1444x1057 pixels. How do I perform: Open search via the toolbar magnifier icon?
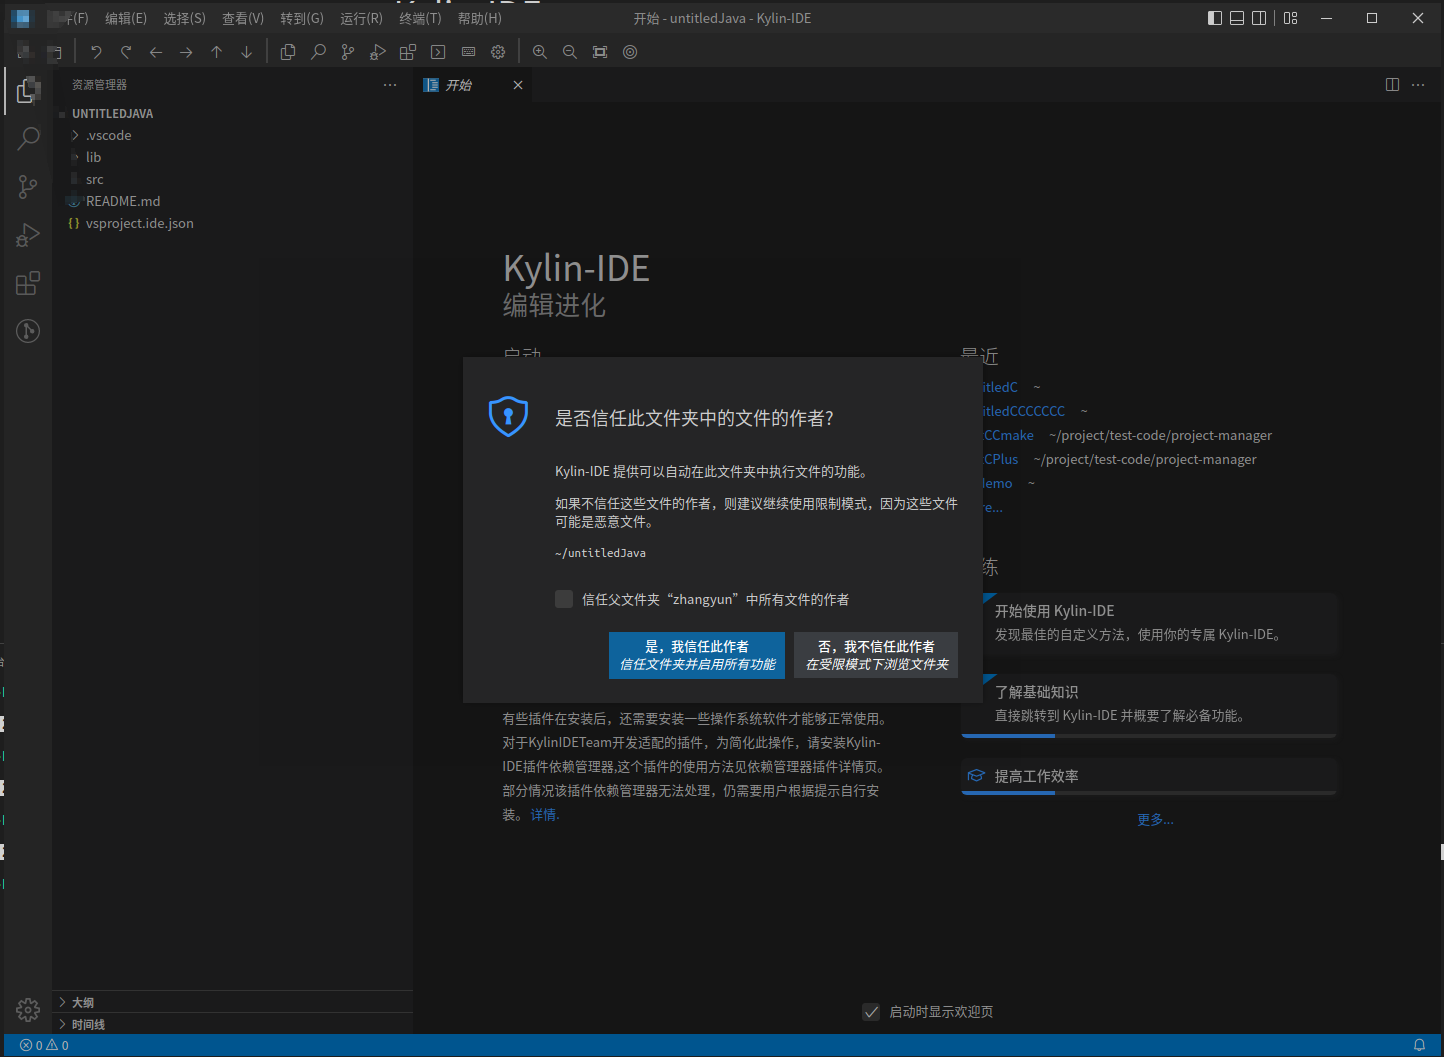318,52
